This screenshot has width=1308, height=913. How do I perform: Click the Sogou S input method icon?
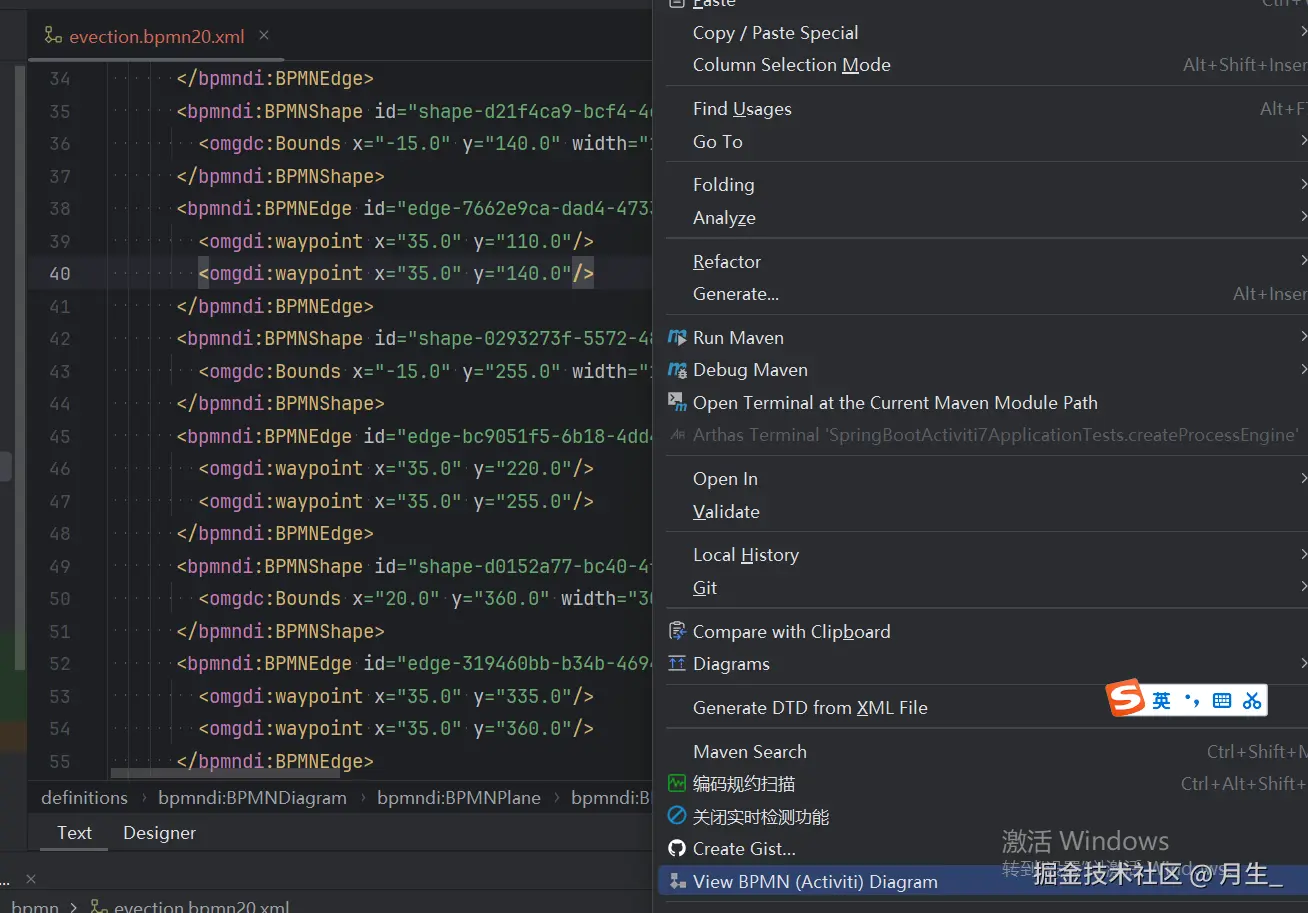click(x=1127, y=700)
